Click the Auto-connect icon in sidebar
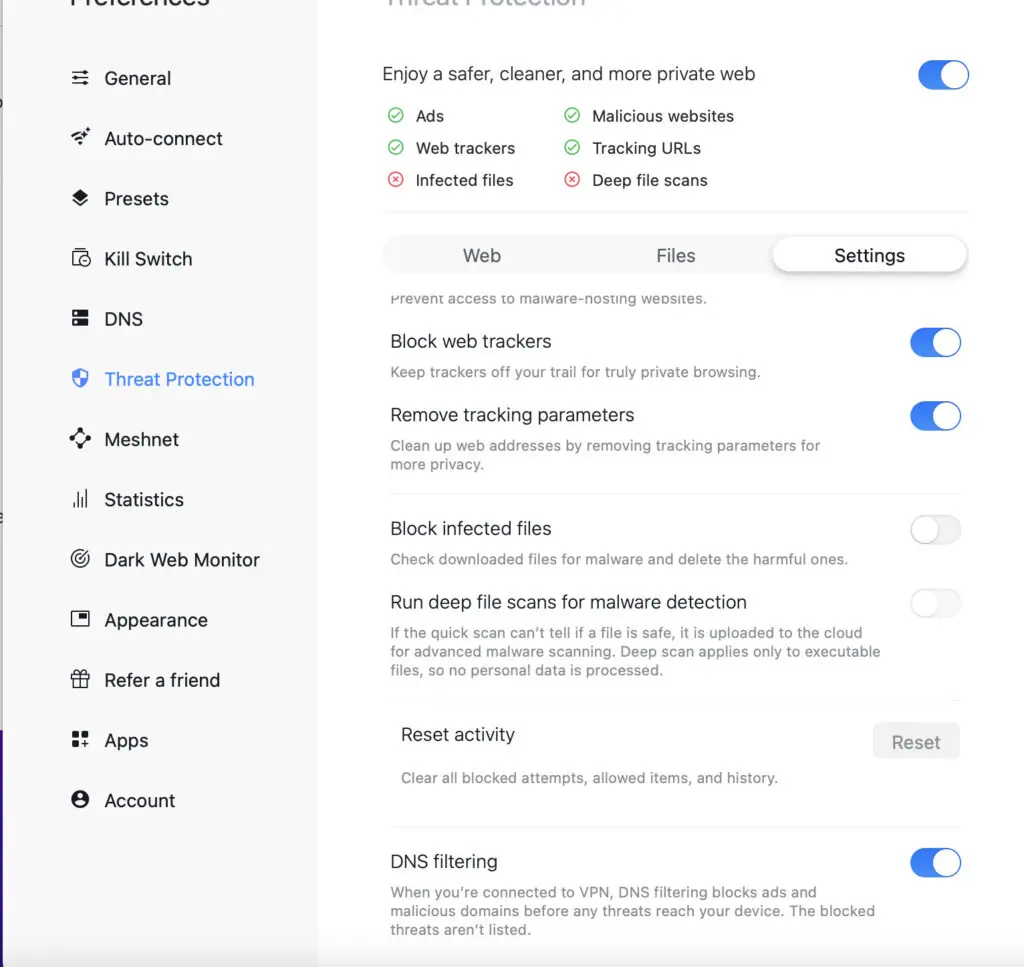Screen dimensions: 1024x967 point(80,137)
